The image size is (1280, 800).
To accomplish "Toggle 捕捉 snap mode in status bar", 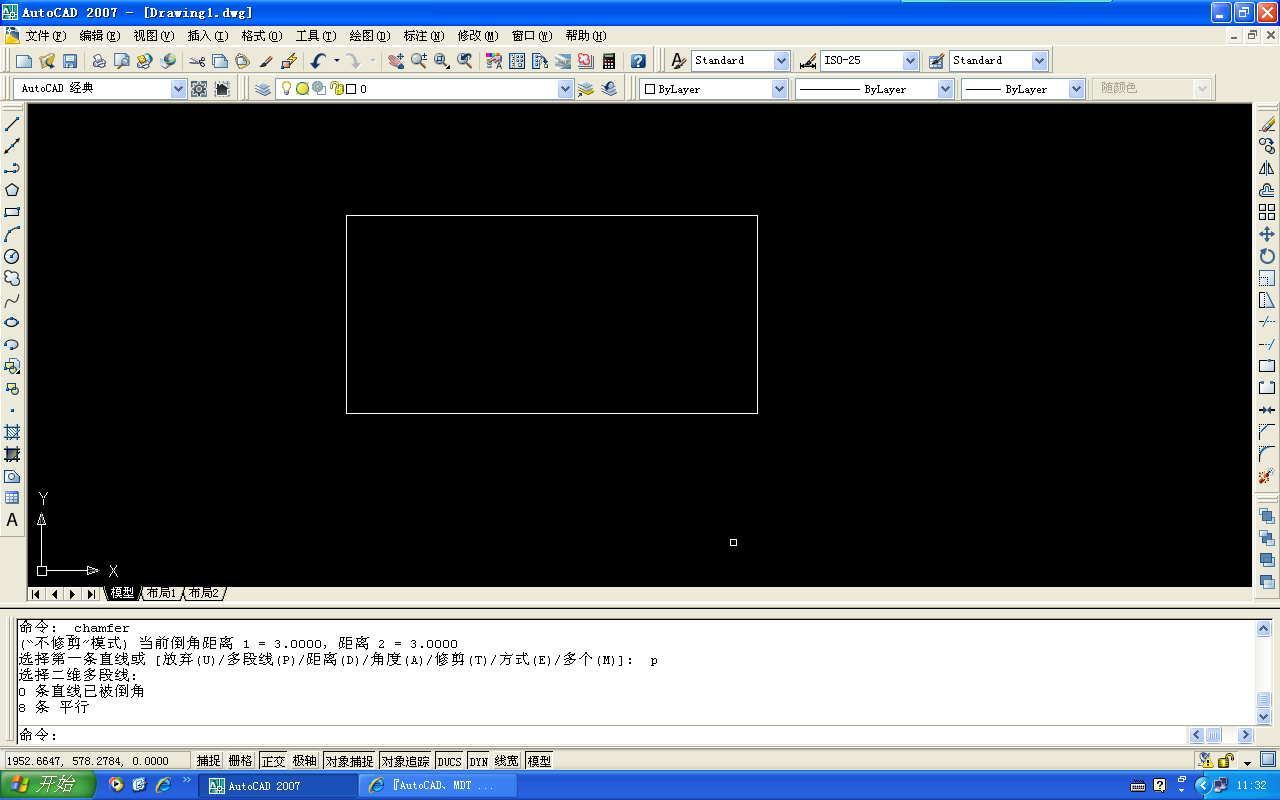I will pos(209,761).
